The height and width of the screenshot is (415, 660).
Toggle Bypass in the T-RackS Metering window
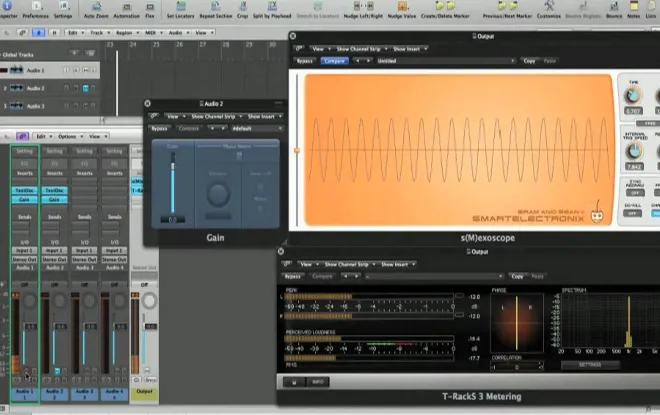(293, 277)
